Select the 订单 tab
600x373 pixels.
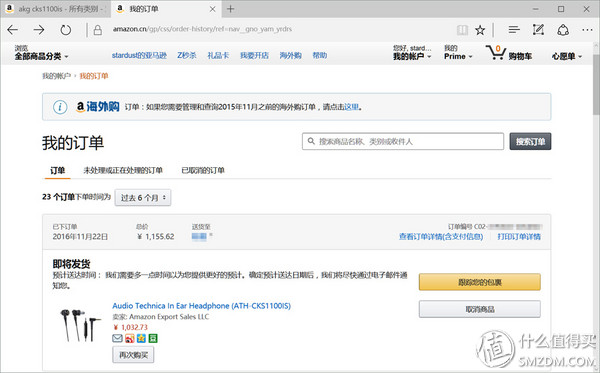point(57,171)
